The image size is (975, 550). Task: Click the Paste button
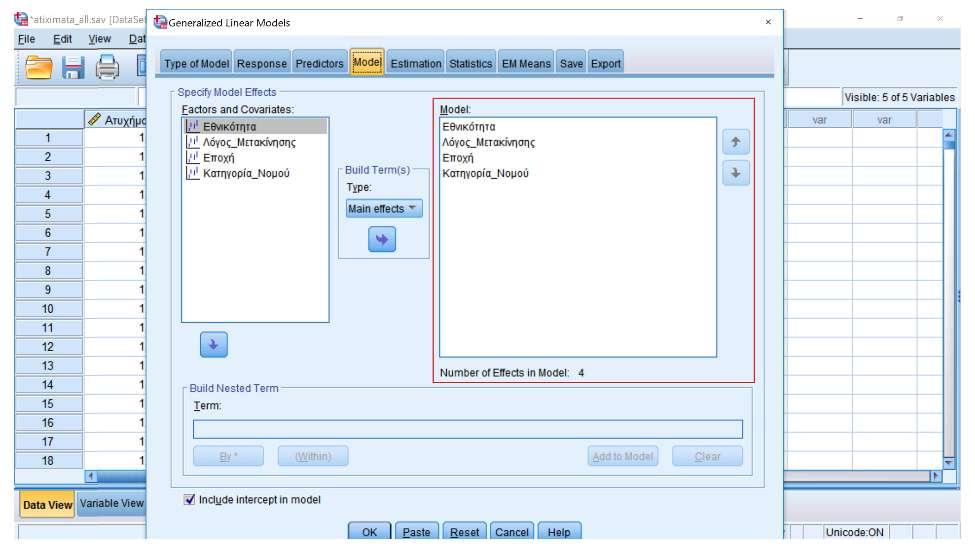pos(416,531)
